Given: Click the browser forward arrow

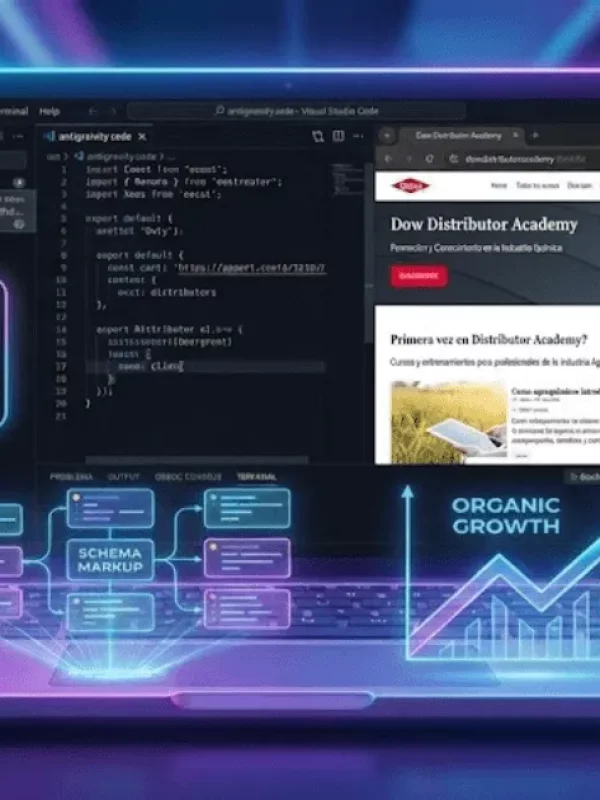Looking at the screenshot, I should 409,159.
